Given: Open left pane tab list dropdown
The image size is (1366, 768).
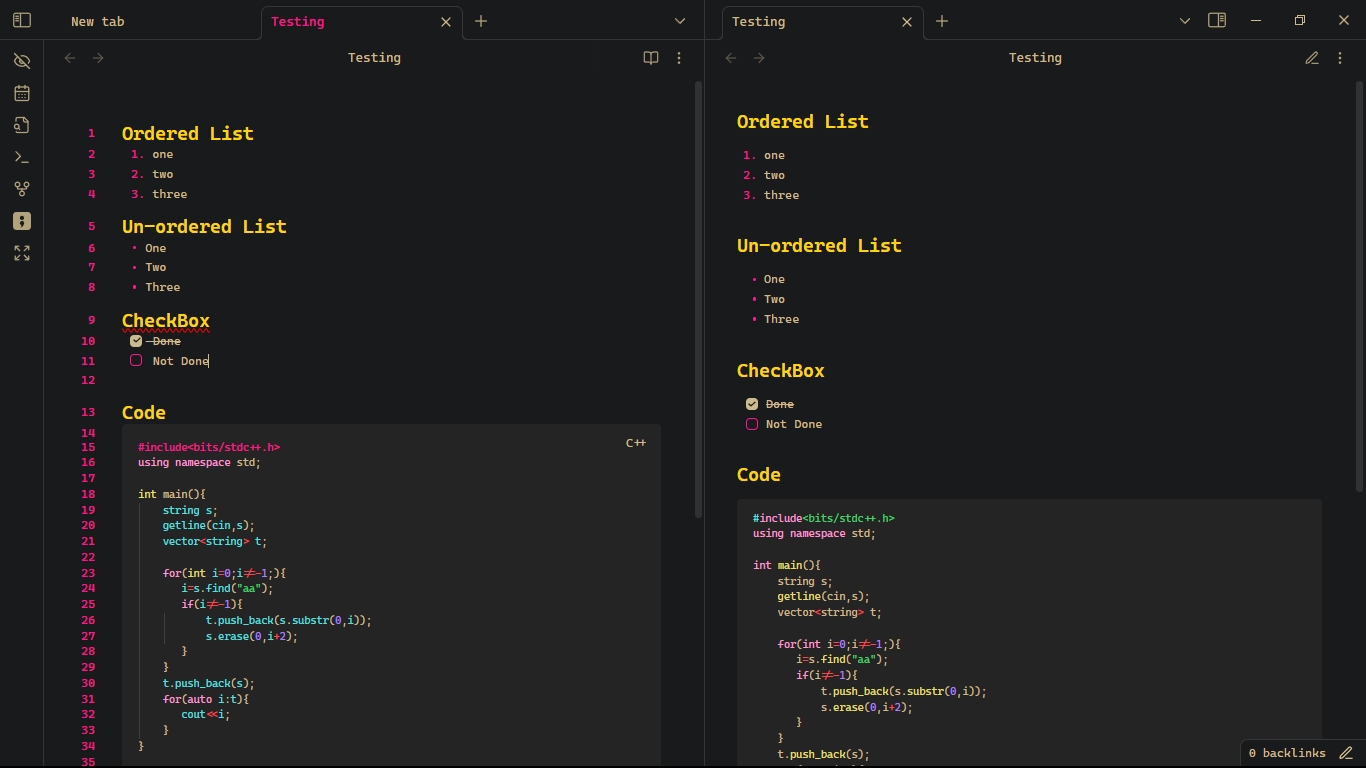Looking at the screenshot, I should point(680,21).
